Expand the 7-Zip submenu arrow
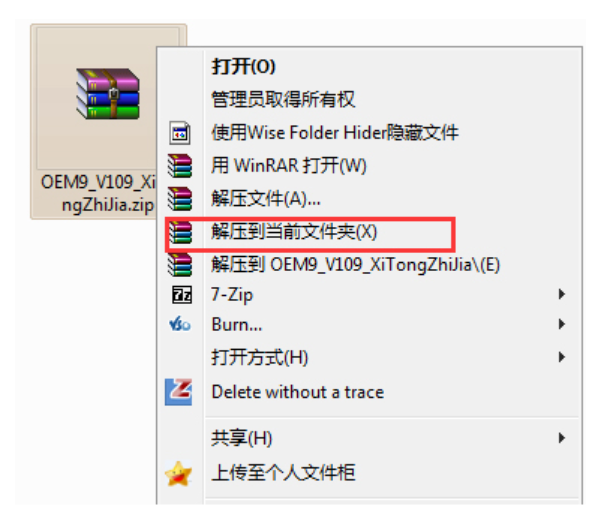Image resolution: width=613 pixels, height=523 pixels. [562, 294]
